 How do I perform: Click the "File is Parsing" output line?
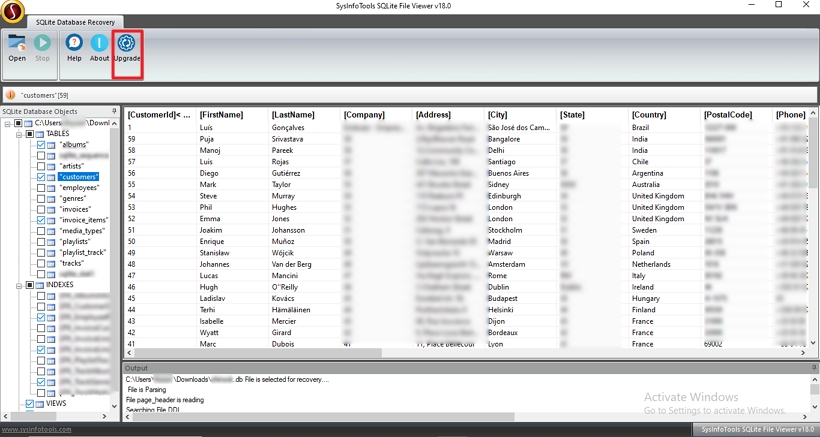tap(146, 390)
